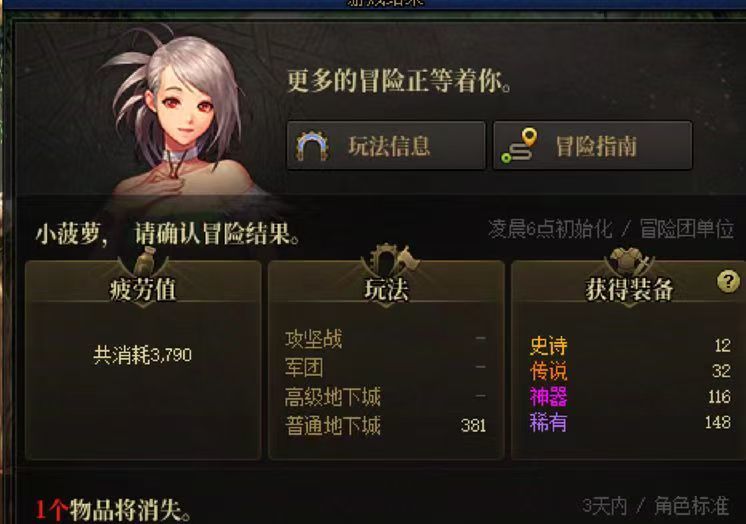Select the 史诗 equipment row
The image size is (746, 524).
click(x=630, y=346)
